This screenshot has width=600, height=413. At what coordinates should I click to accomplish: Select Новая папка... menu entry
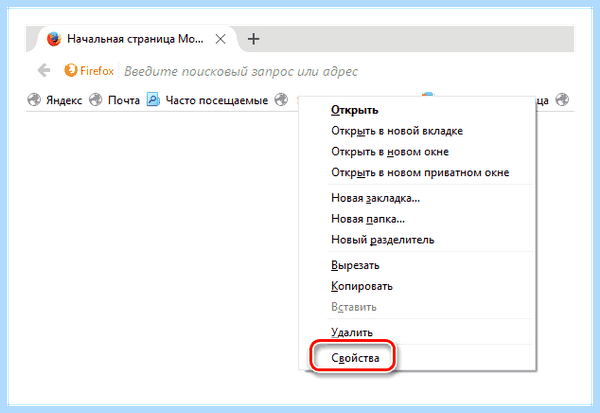417,219
